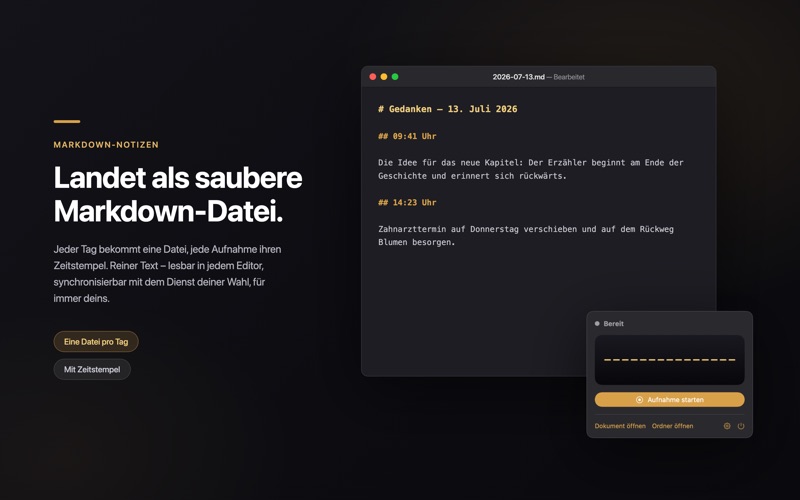800x500 pixels.
Task: Click the line starting Zahnarzttermin auf Donnerstag
Action: (526, 229)
